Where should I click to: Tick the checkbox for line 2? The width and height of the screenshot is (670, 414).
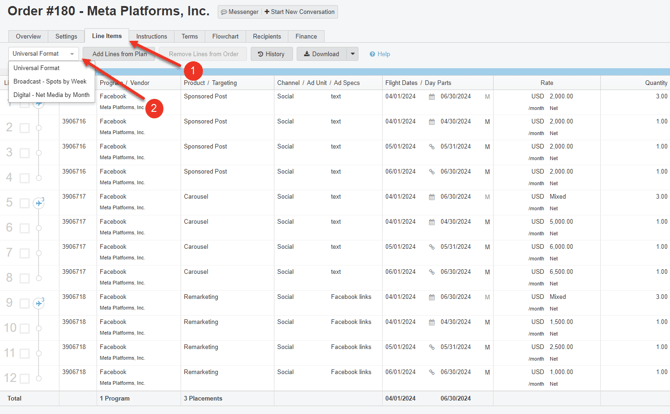(x=25, y=128)
